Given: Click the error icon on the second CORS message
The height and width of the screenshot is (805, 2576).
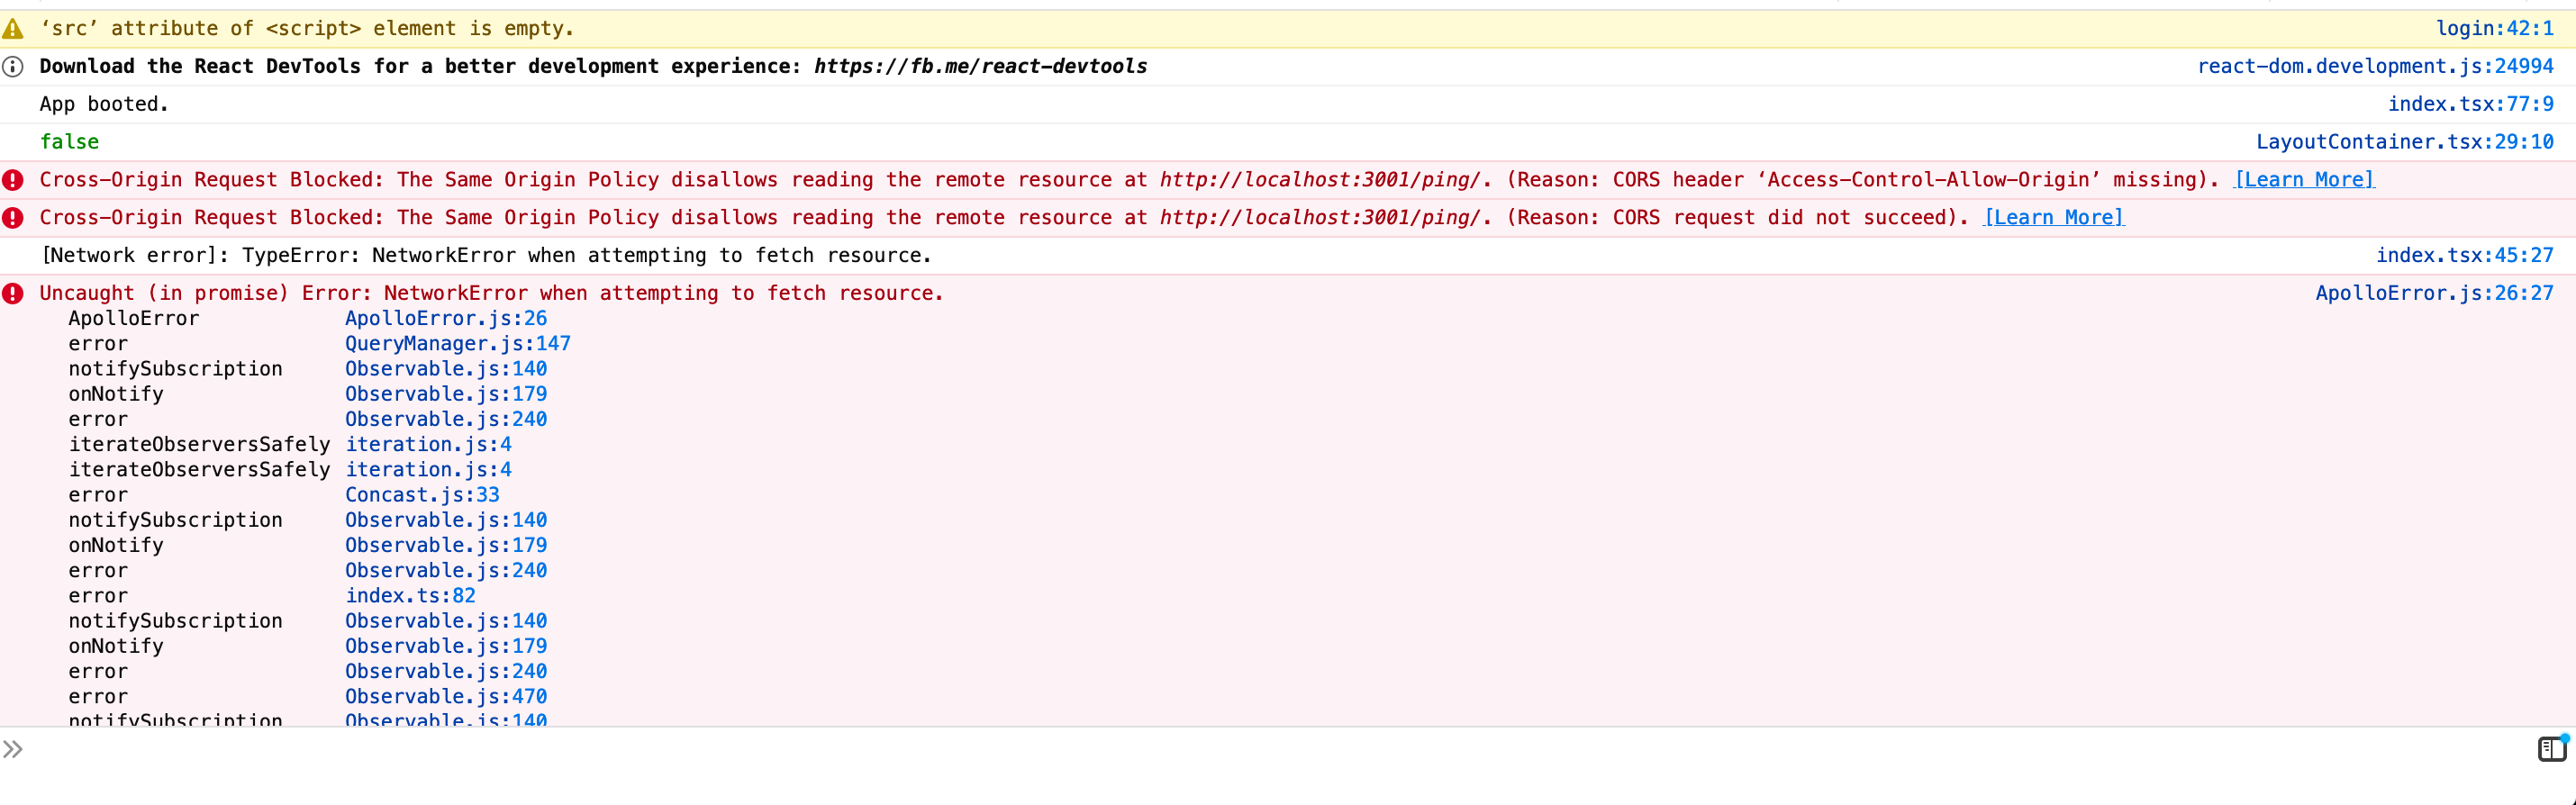Looking at the screenshot, I should 13,217.
